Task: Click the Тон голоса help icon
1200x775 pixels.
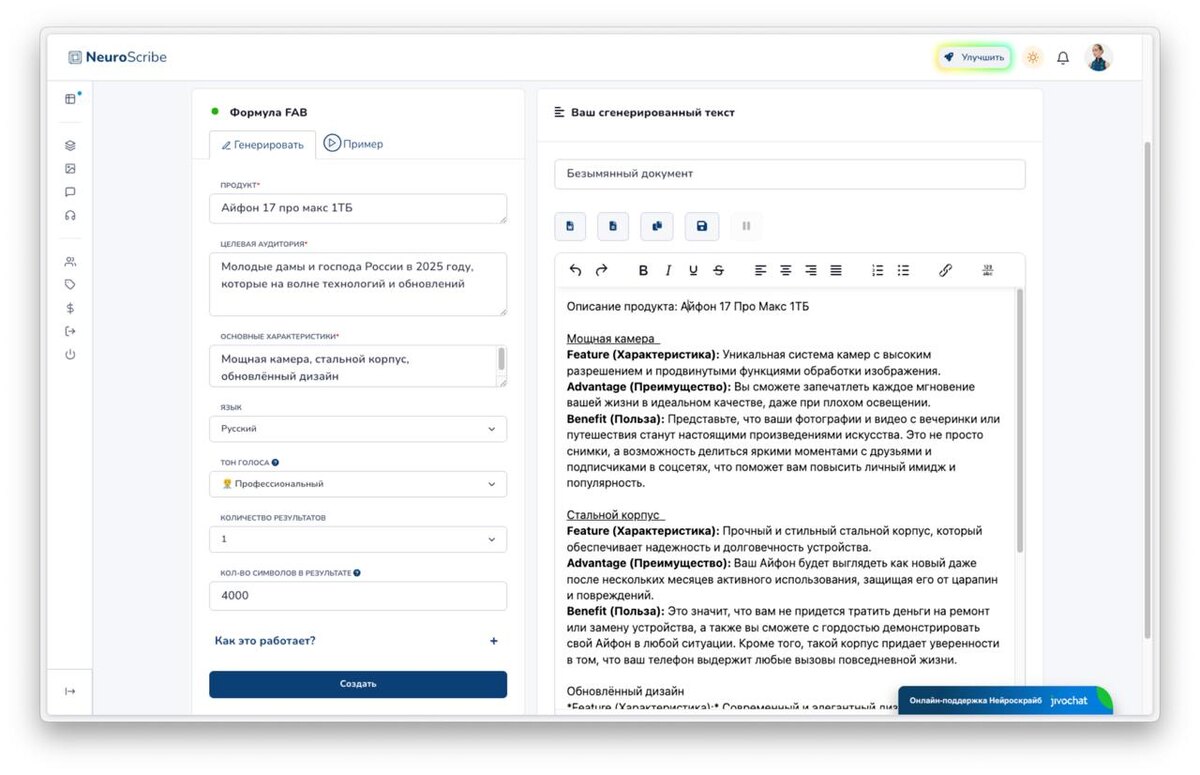Action: pos(275,463)
